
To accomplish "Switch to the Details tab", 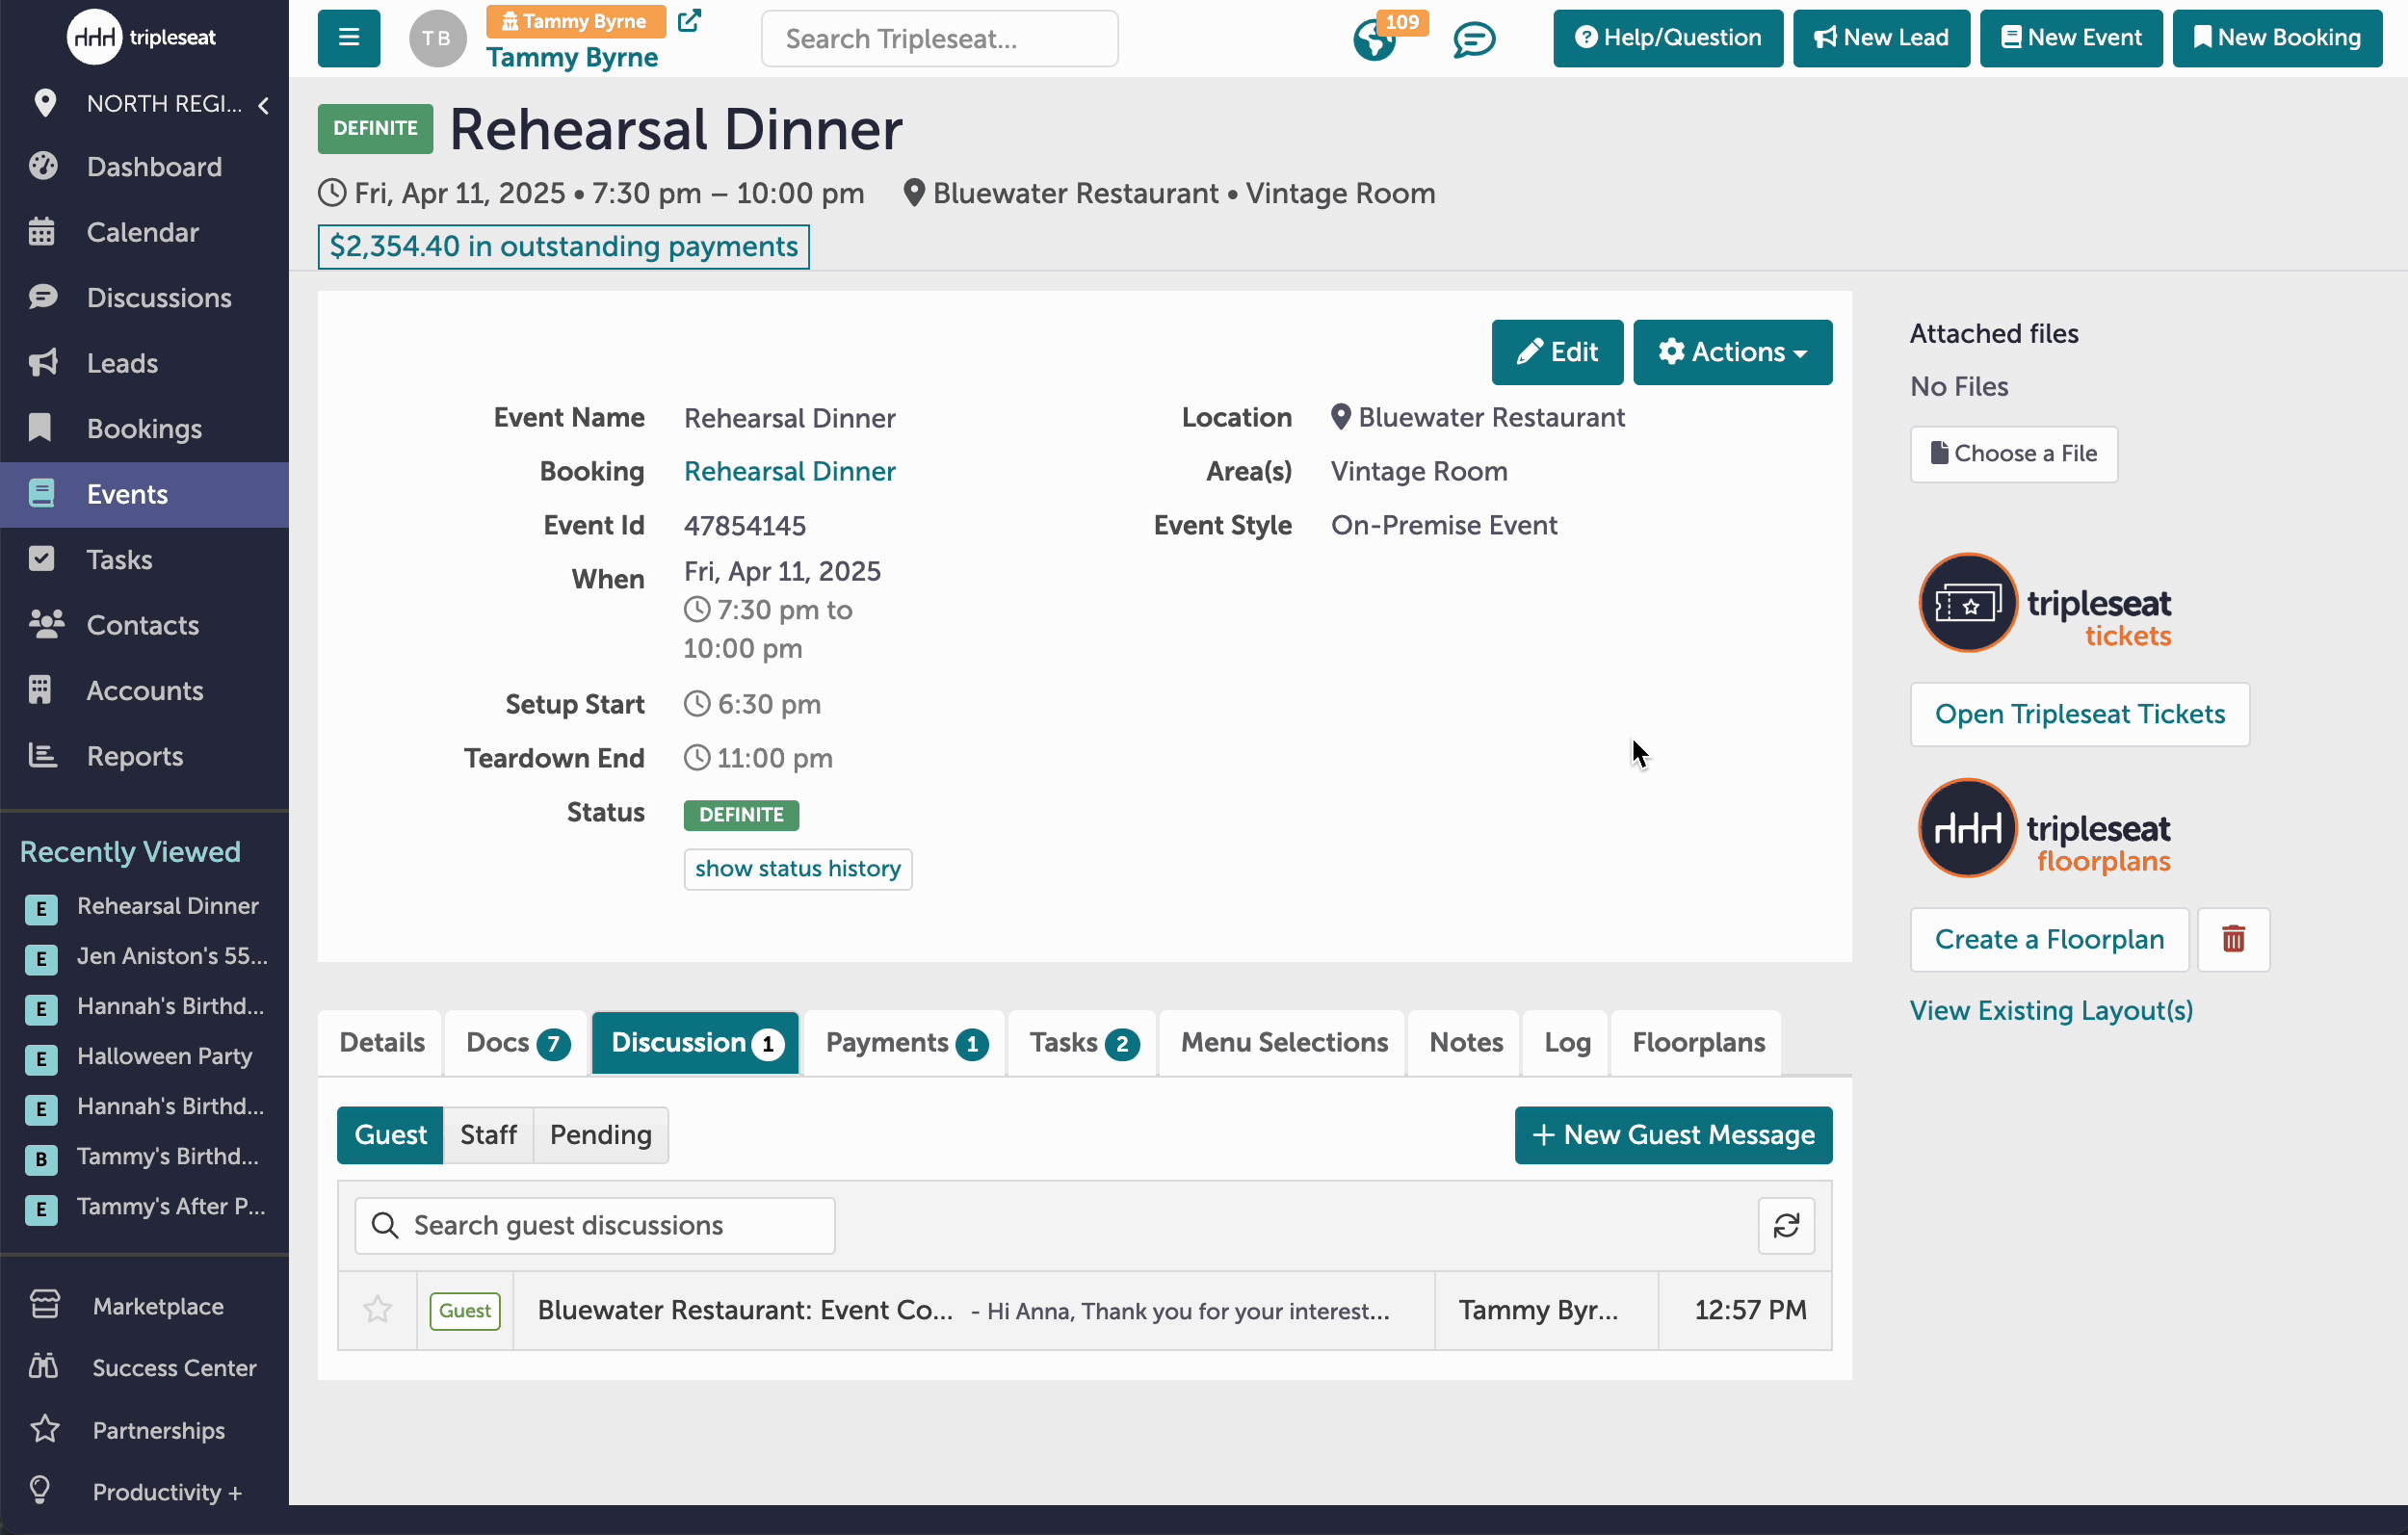I will pyautogui.click(x=381, y=1043).
